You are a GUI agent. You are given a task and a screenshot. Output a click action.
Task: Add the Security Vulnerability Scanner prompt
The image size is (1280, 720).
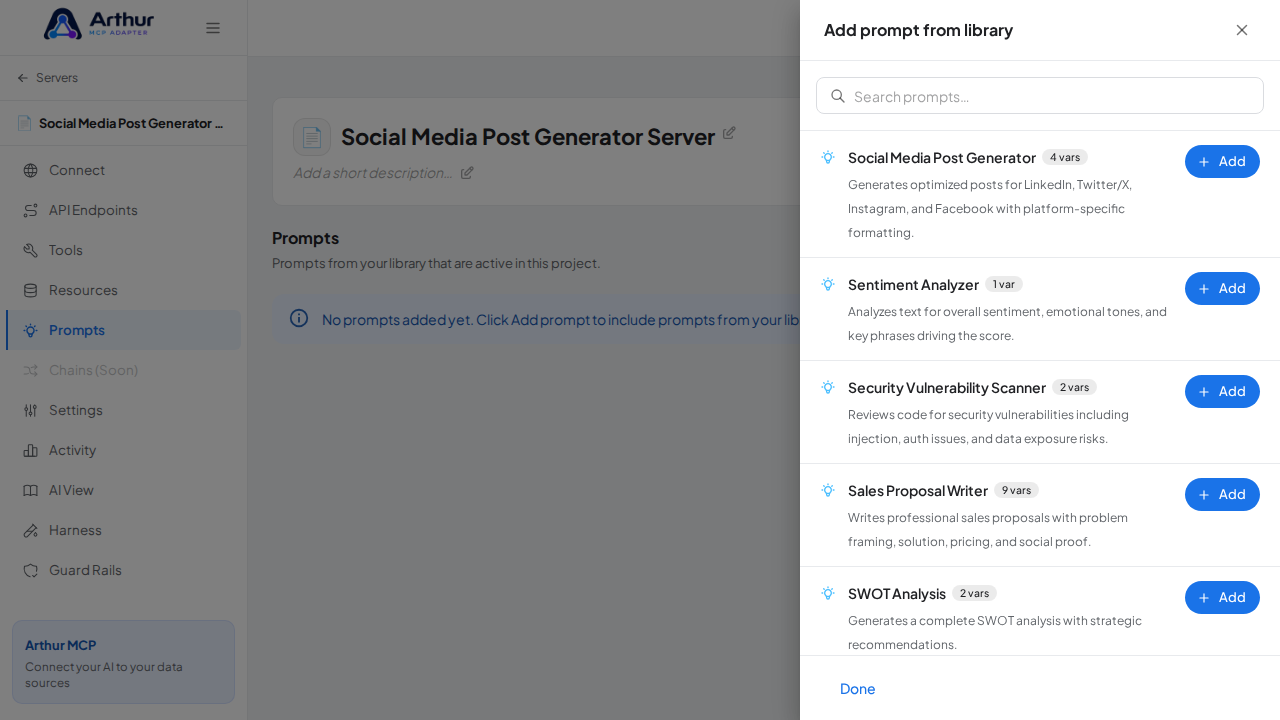(1222, 391)
